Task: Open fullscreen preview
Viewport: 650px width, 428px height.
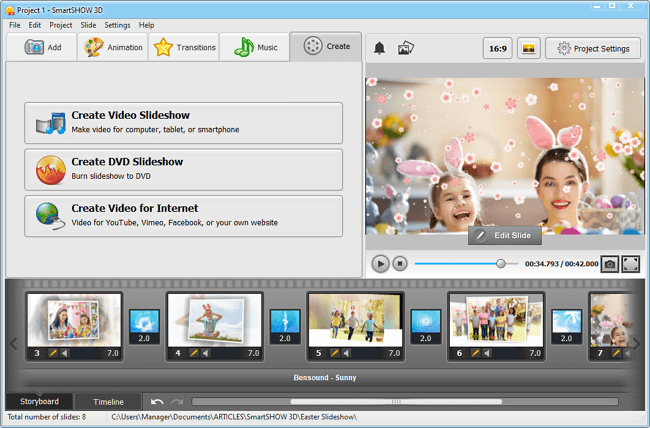Action: [x=630, y=264]
